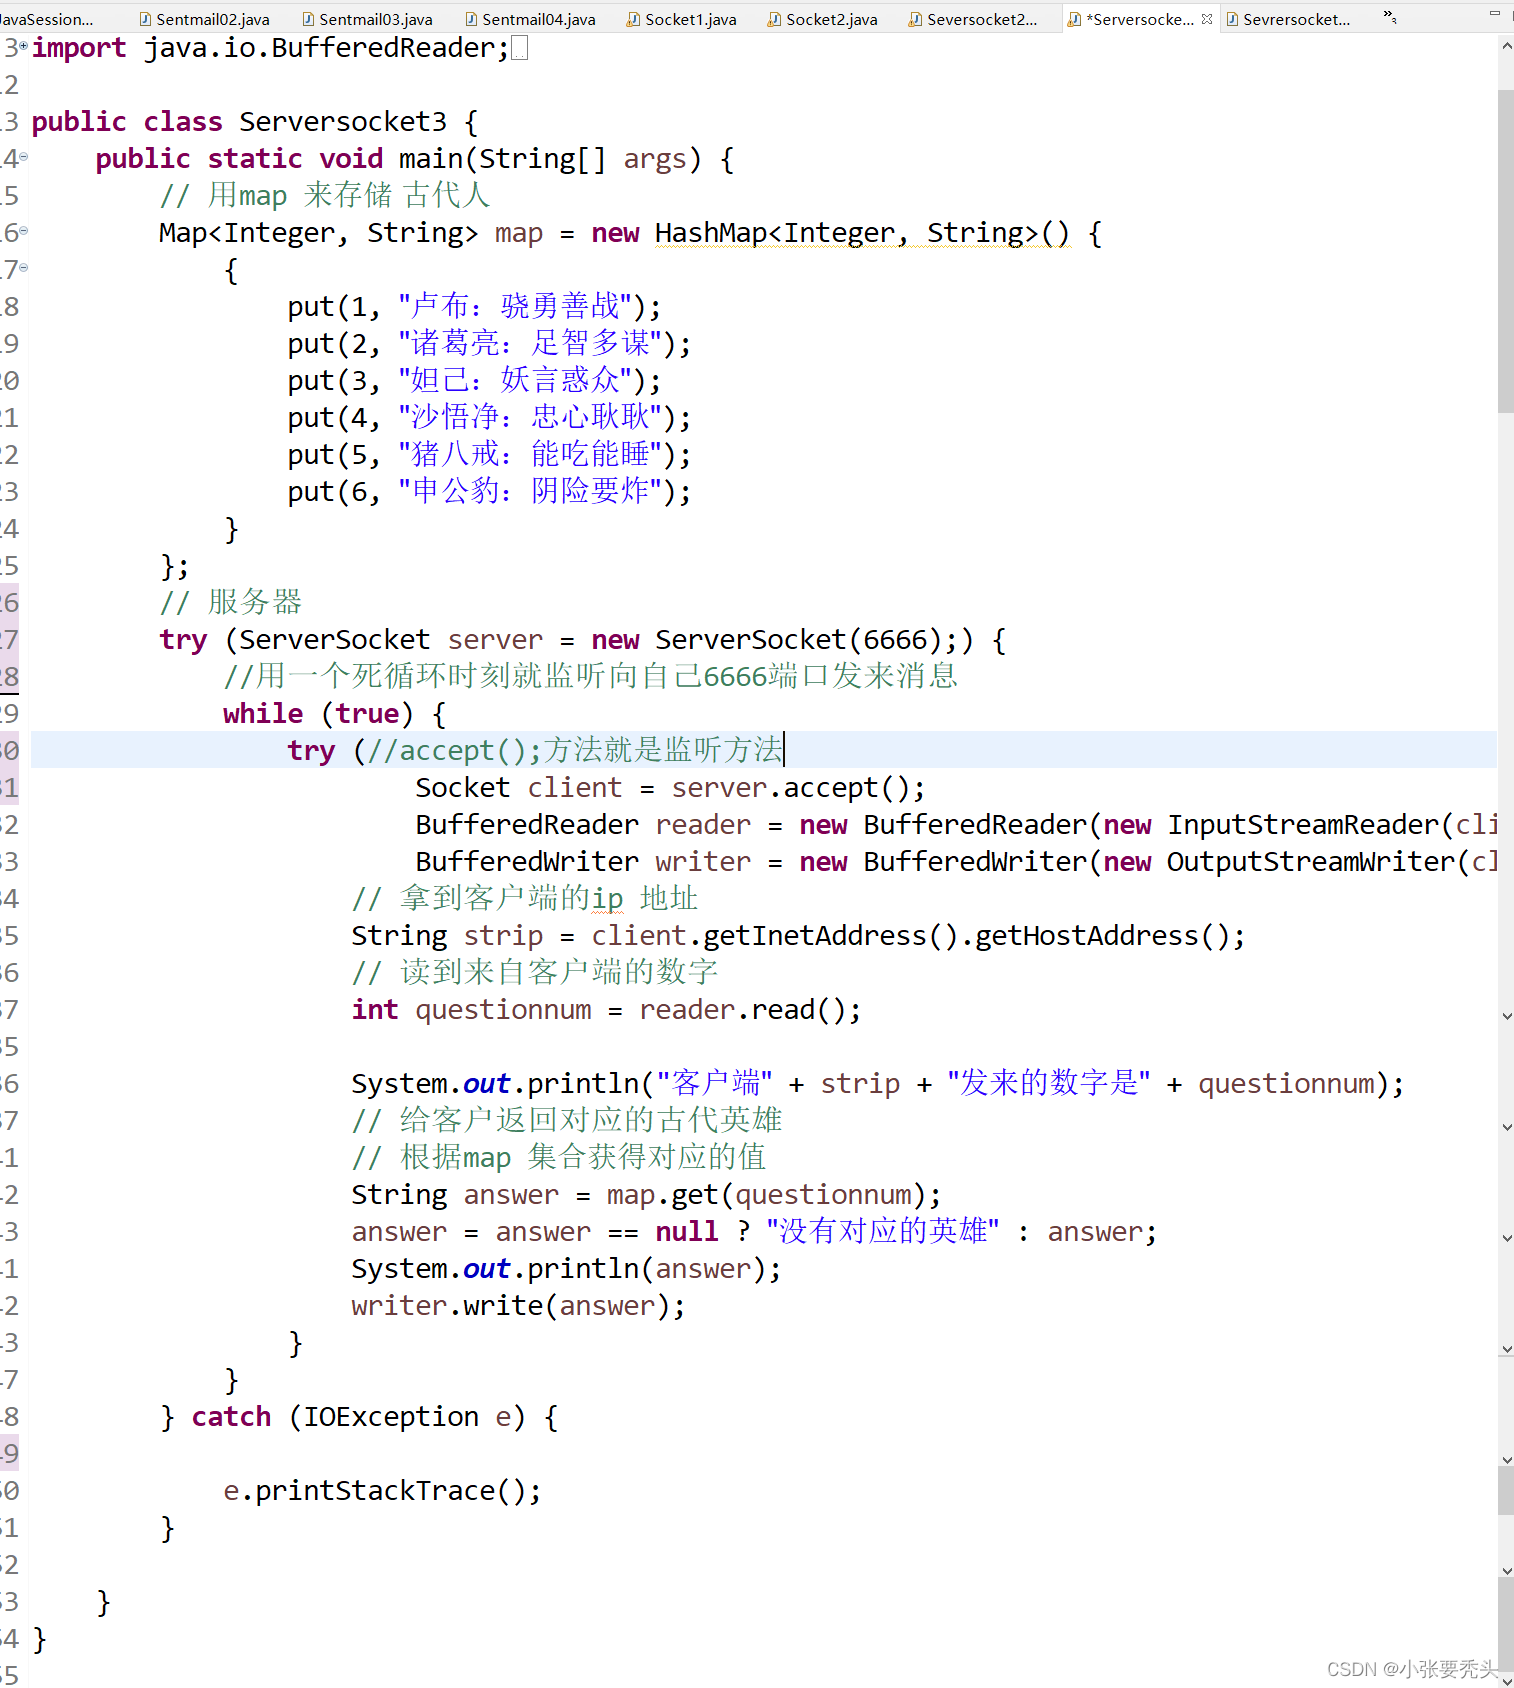Collapse the main method fold marker
The image size is (1514, 1688).
pos(23,157)
